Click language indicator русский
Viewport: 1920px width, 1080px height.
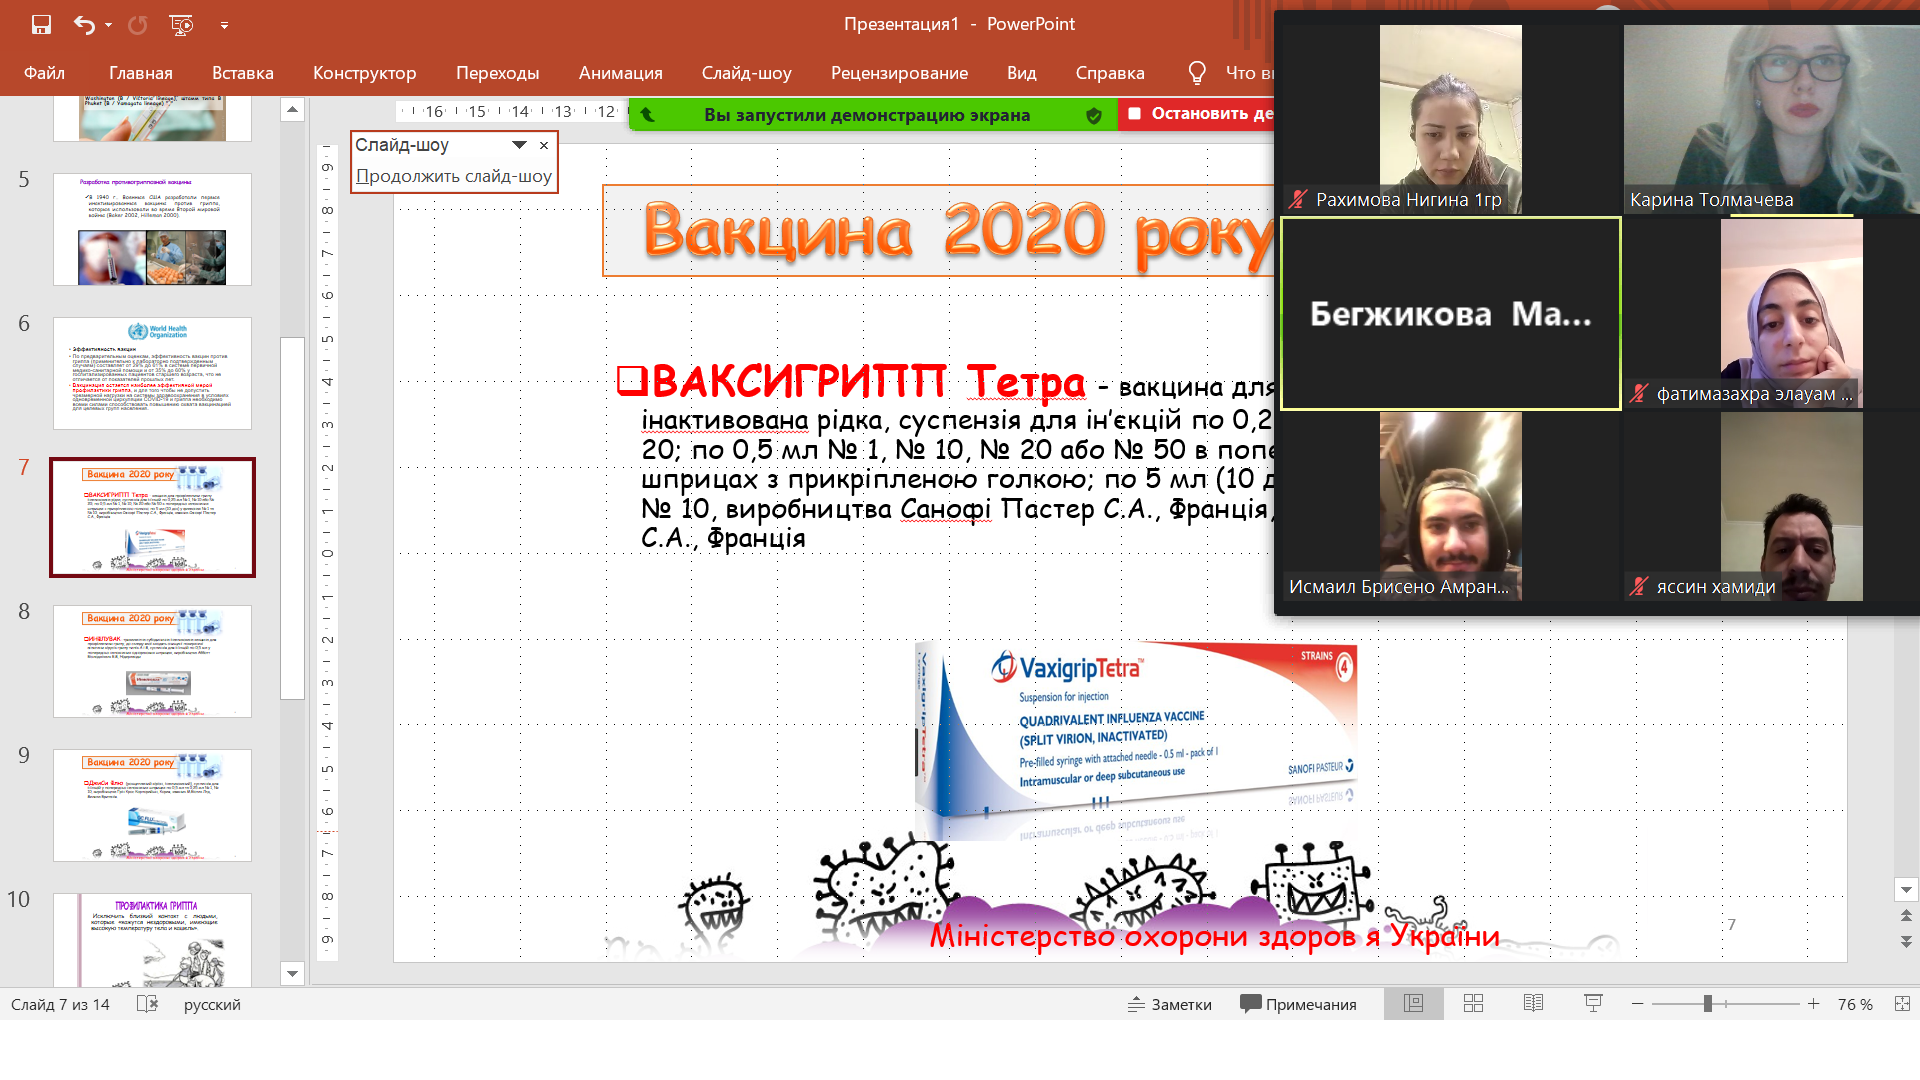click(x=212, y=1004)
